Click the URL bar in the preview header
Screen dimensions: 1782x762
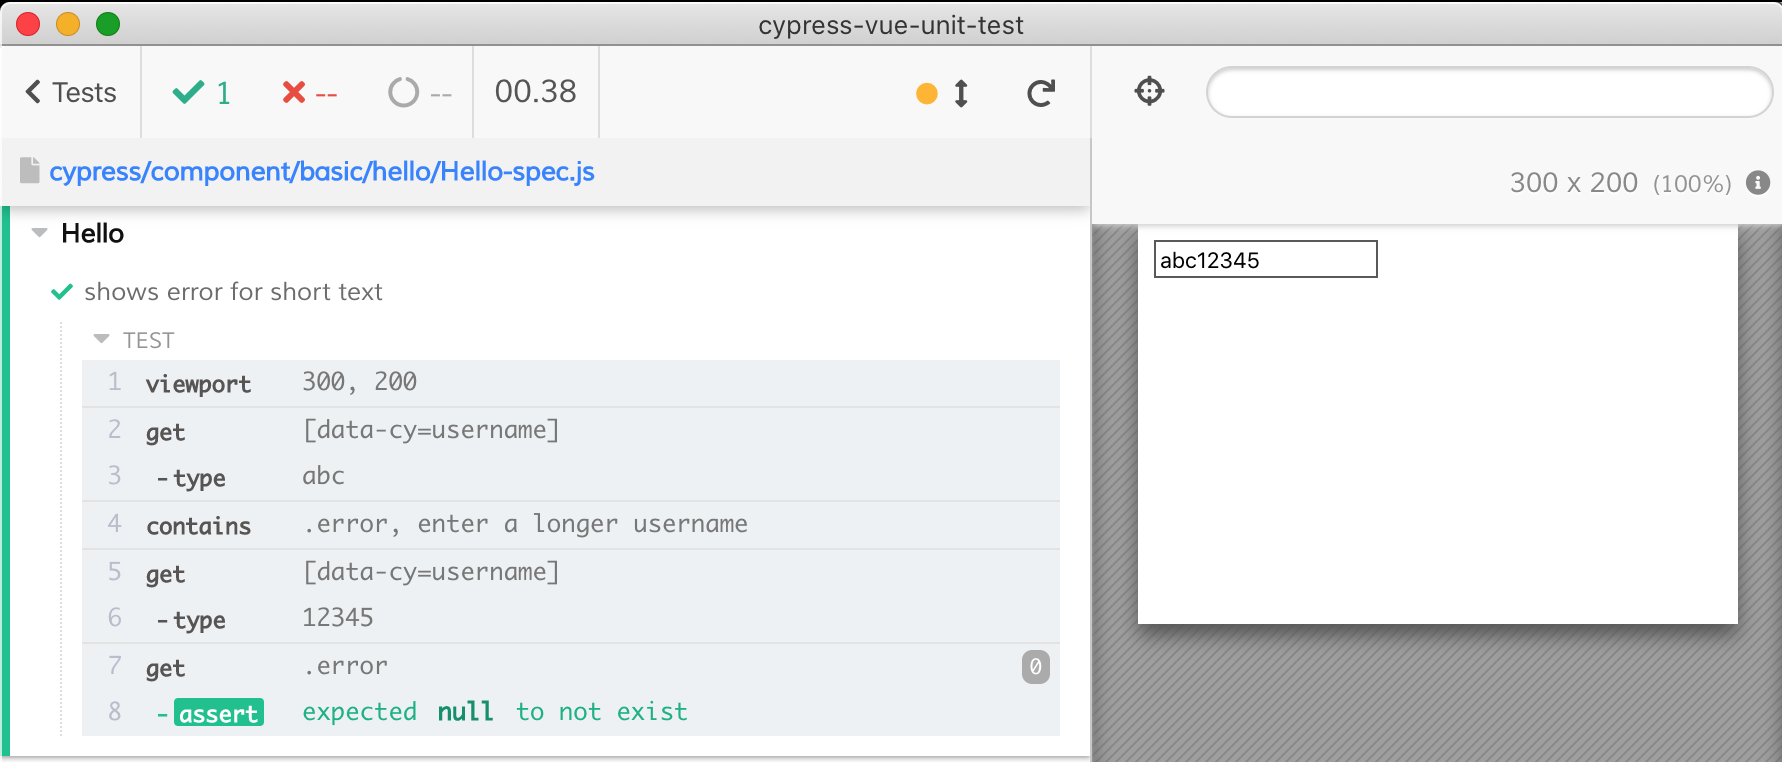[1489, 92]
